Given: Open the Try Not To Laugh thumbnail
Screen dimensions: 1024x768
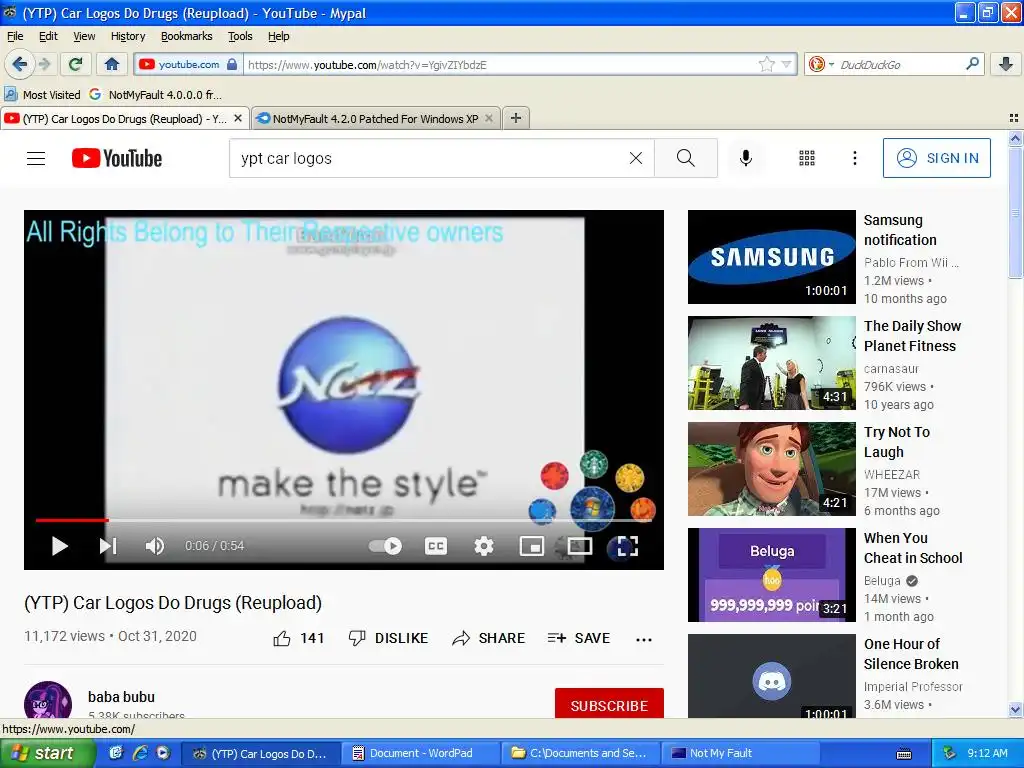Looking at the screenshot, I should (x=771, y=469).
